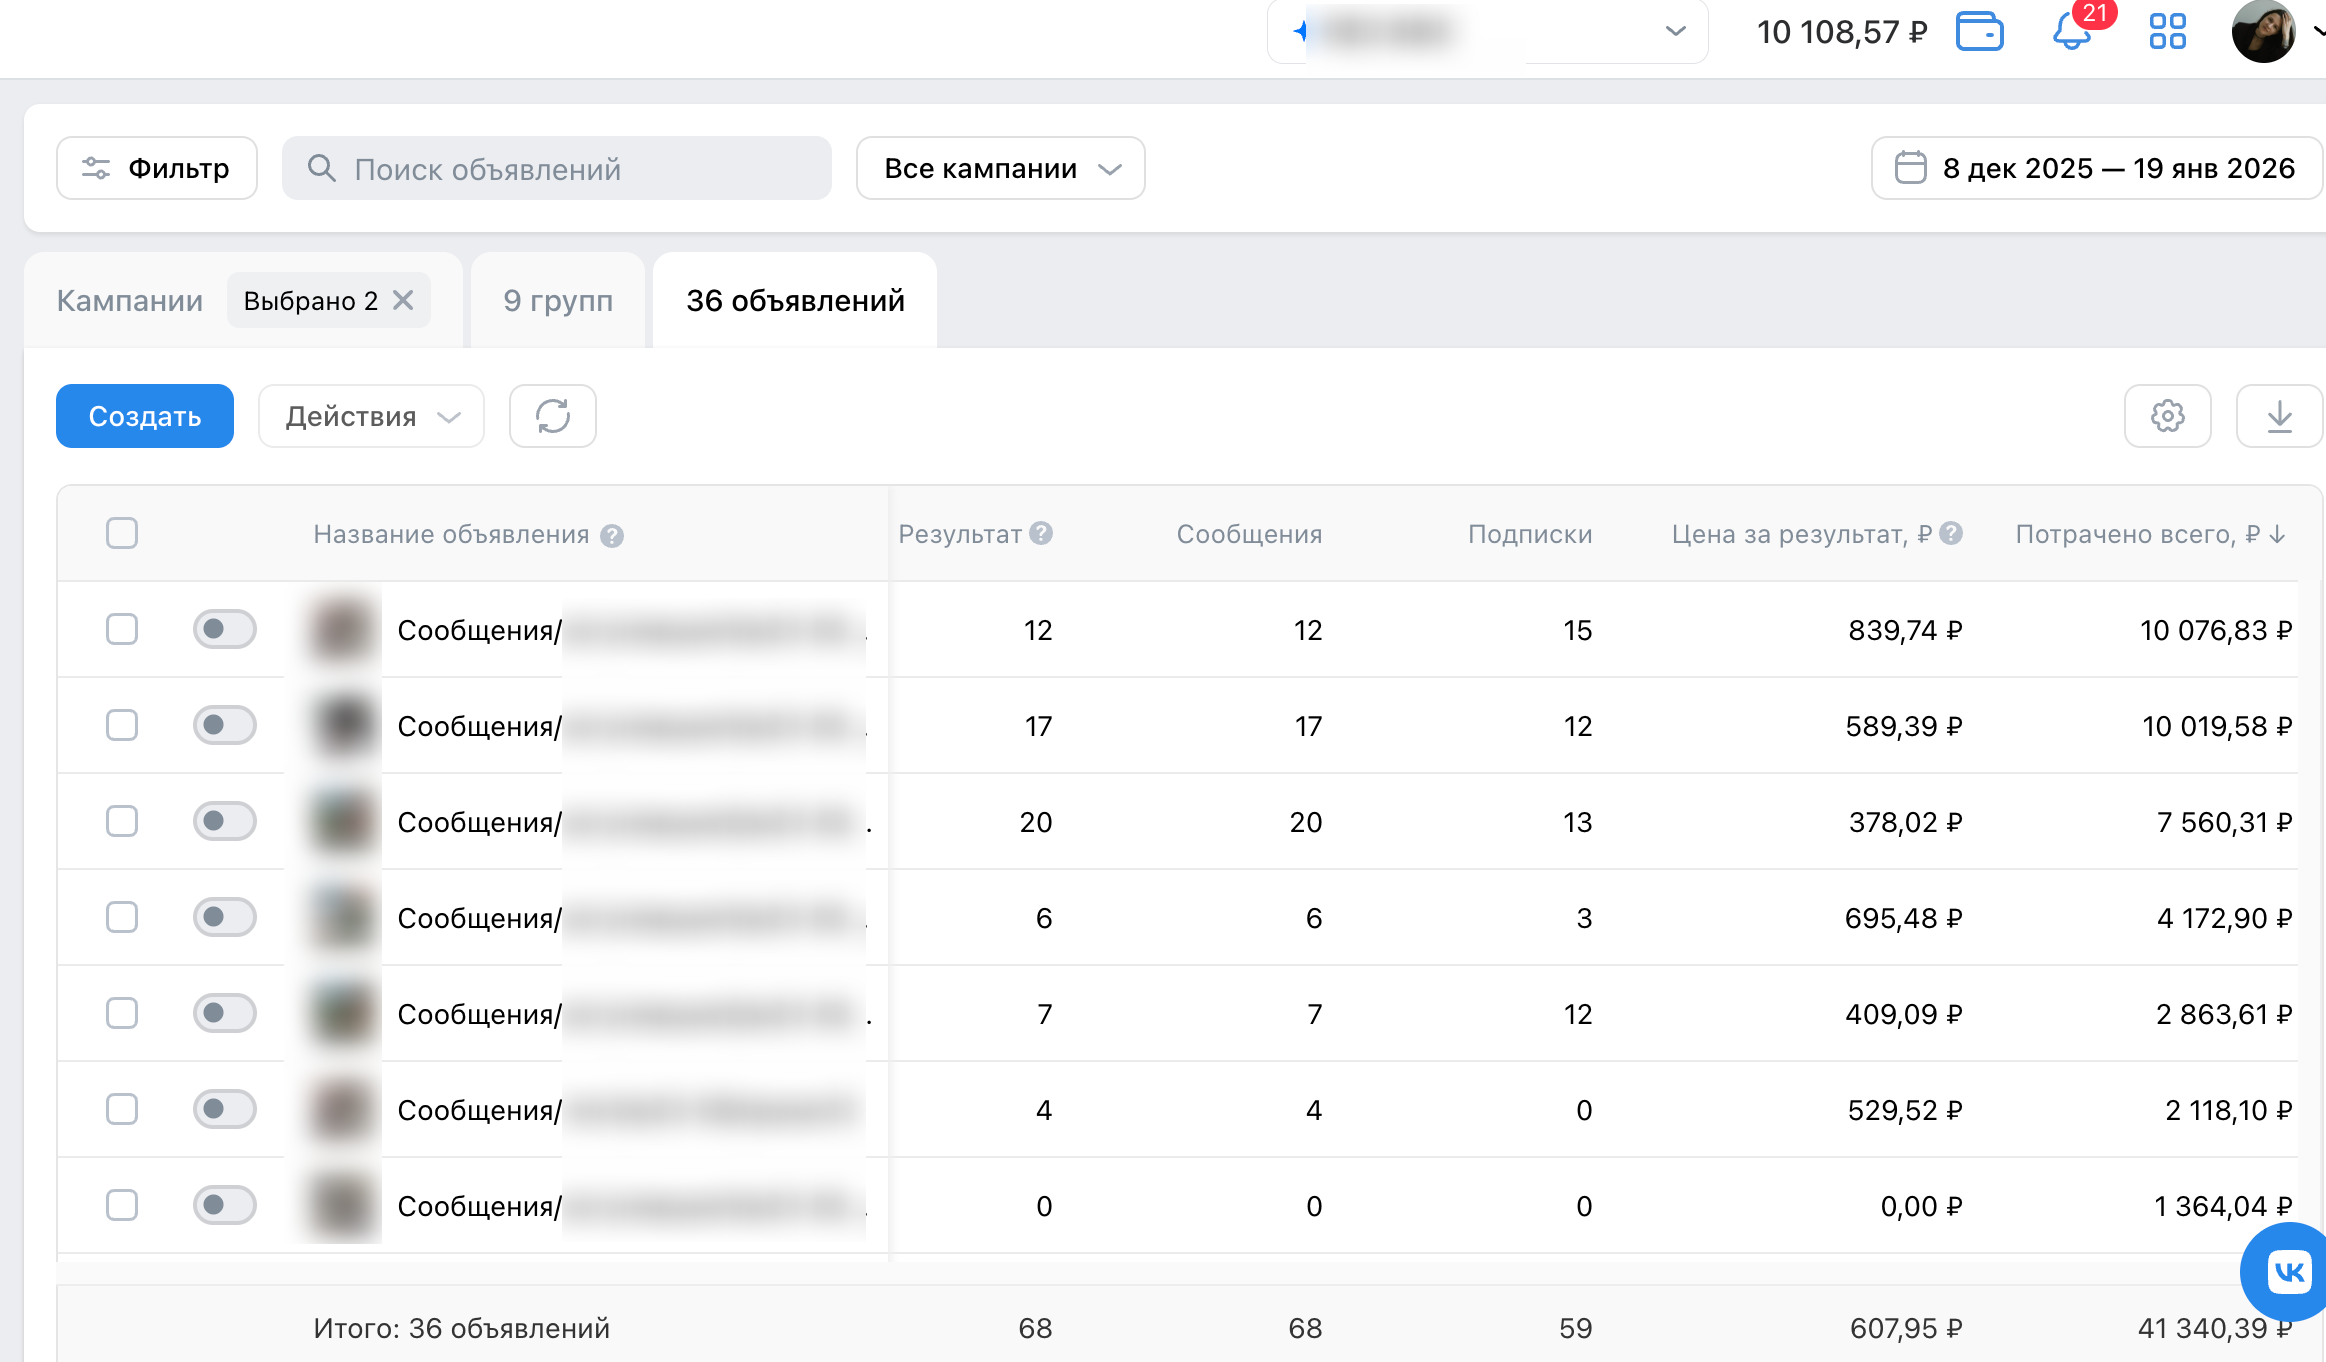Viewport: 2326px width, 1362px height.
Task: Switch to the 'Кампании' tab
Action: pos(130,300)
